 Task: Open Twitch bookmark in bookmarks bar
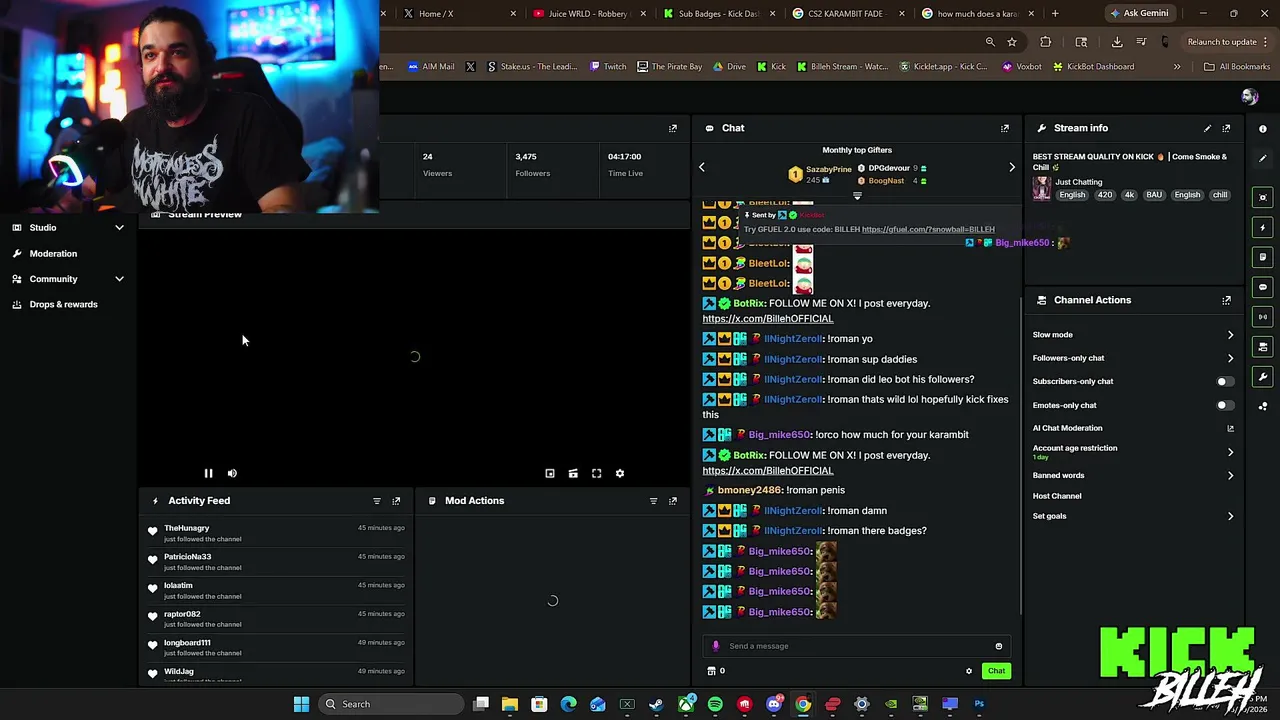coord(608,67)
